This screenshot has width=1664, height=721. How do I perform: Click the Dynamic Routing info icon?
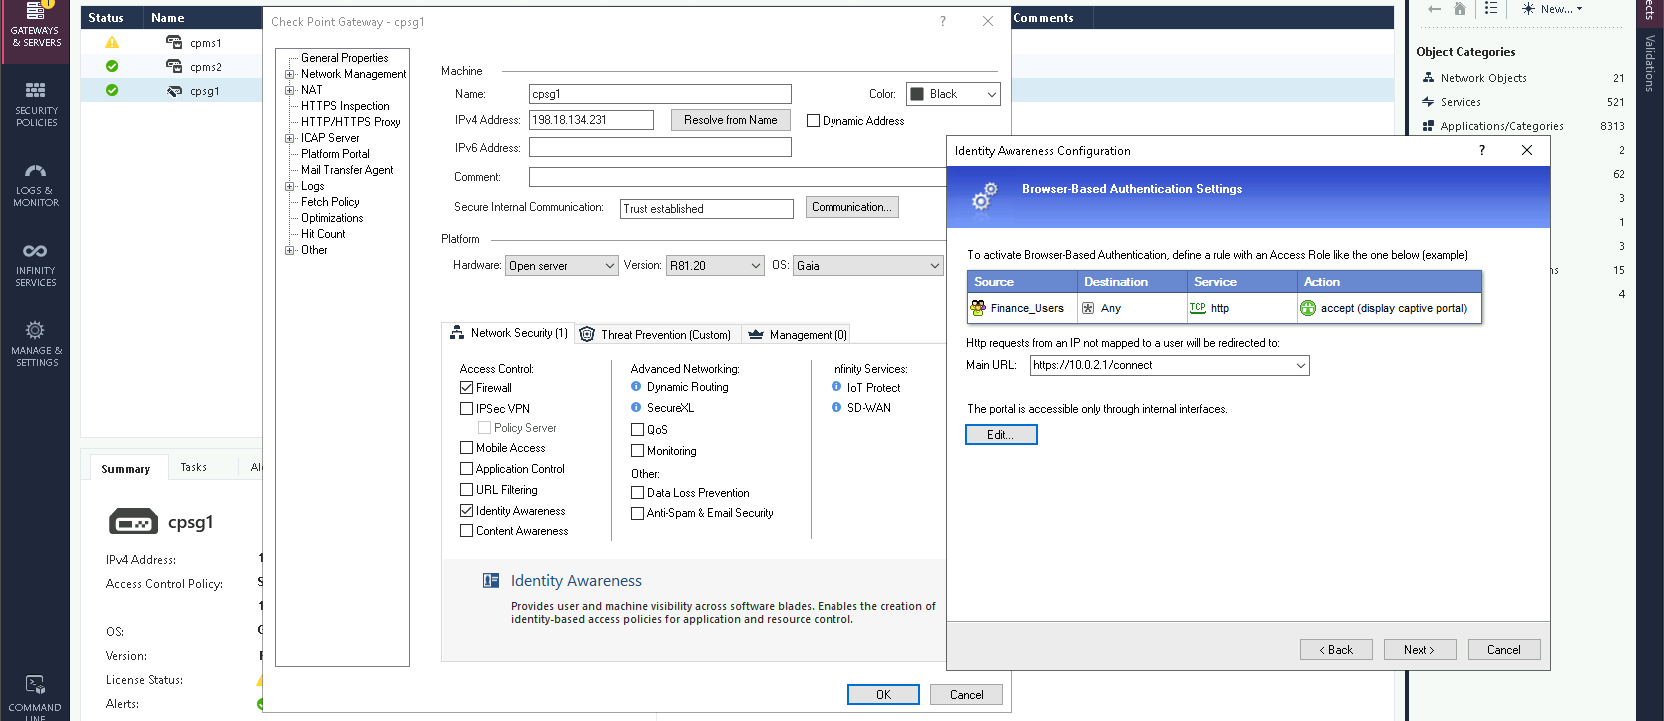636,387
